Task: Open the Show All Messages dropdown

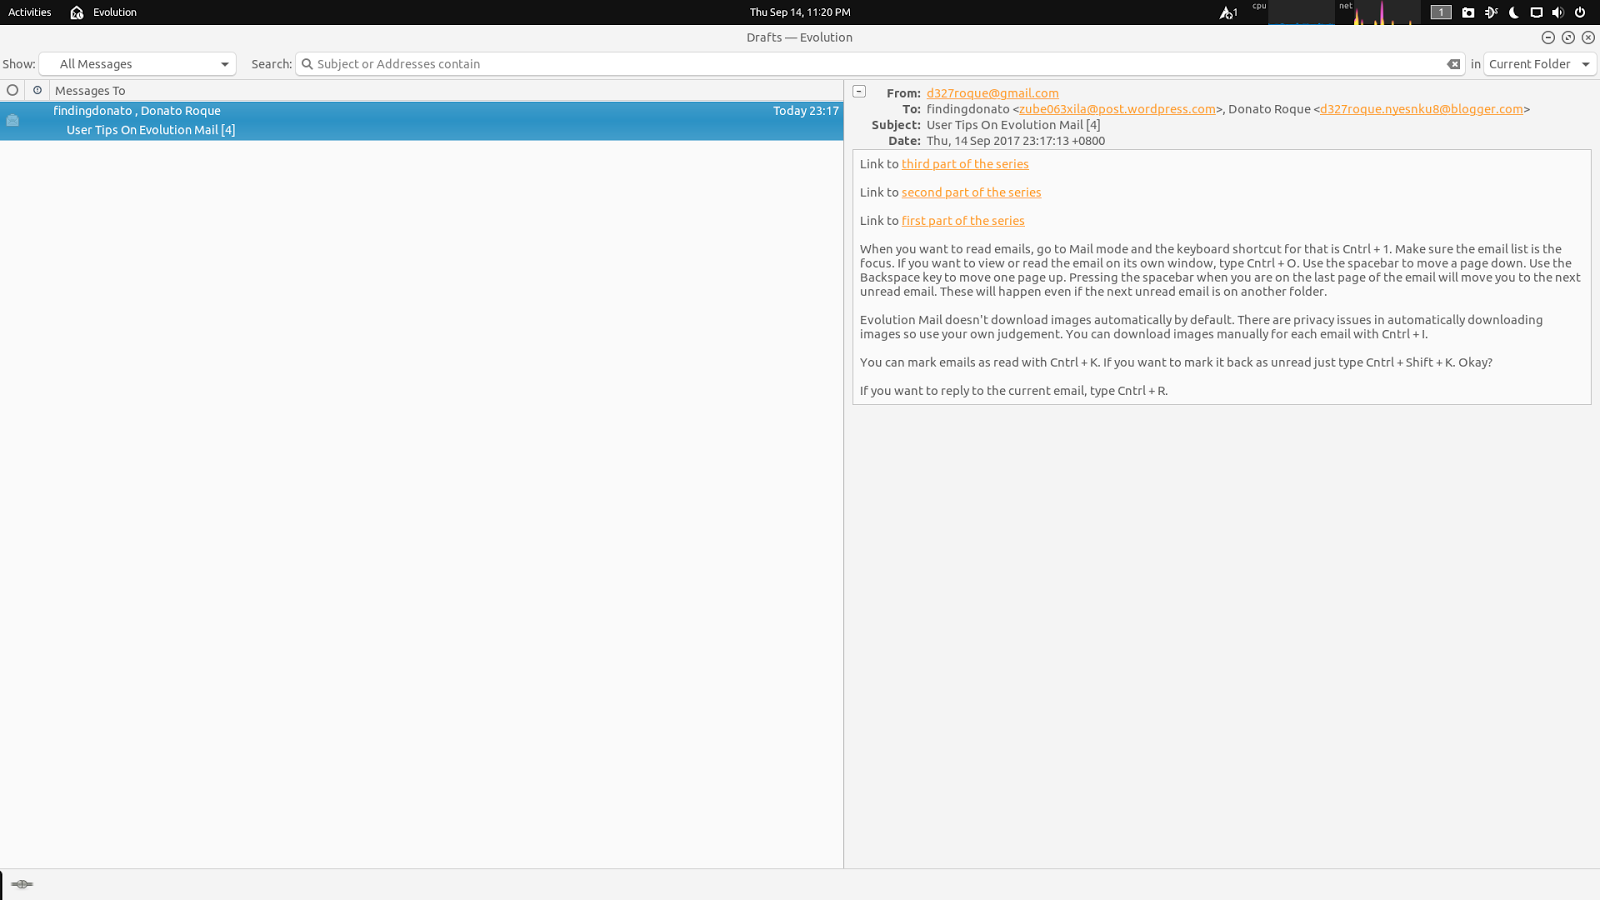Action: click(138, 64)
